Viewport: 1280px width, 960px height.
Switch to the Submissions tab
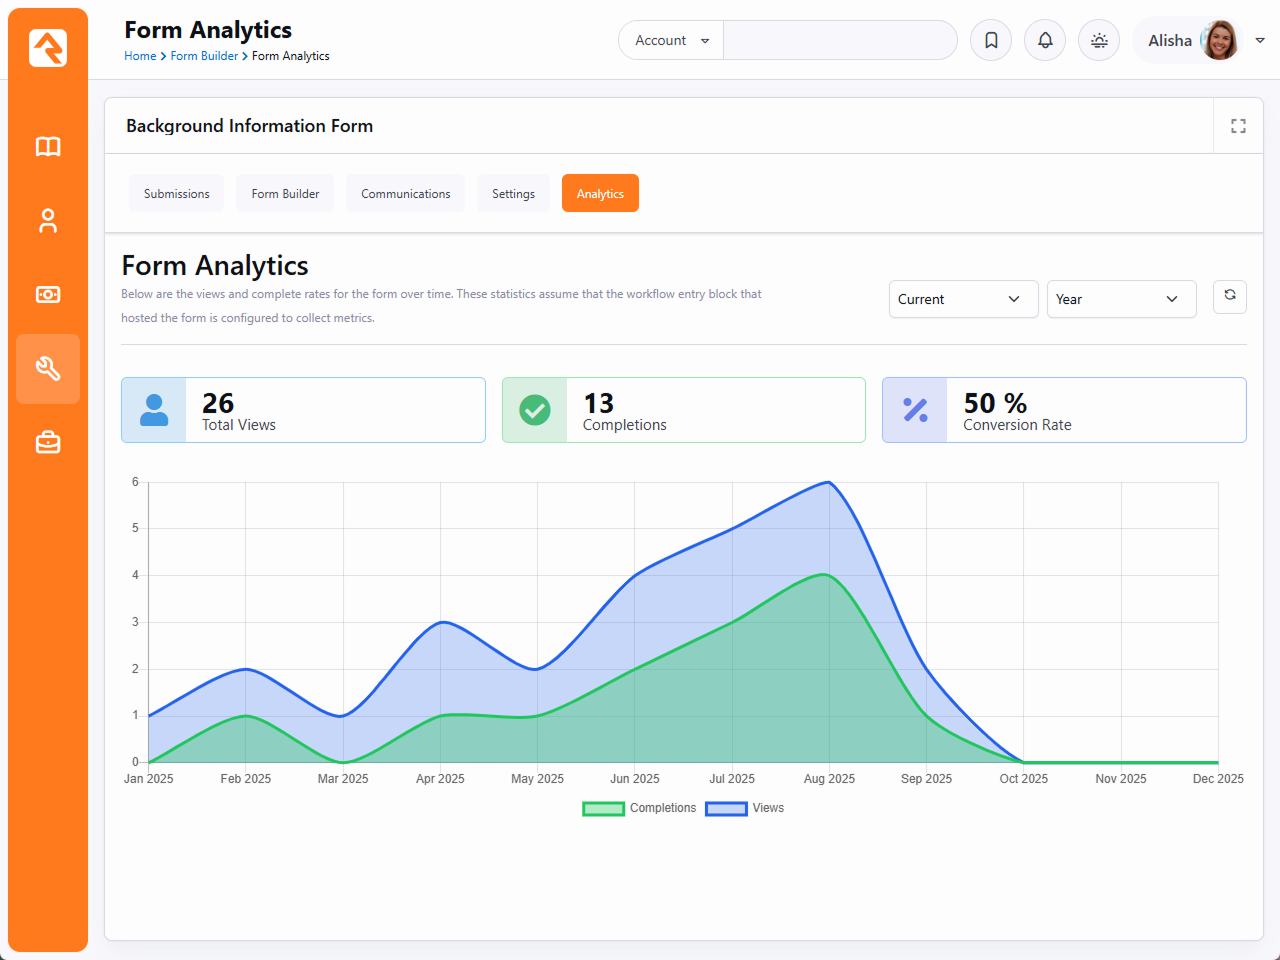(x=177, y=194)
